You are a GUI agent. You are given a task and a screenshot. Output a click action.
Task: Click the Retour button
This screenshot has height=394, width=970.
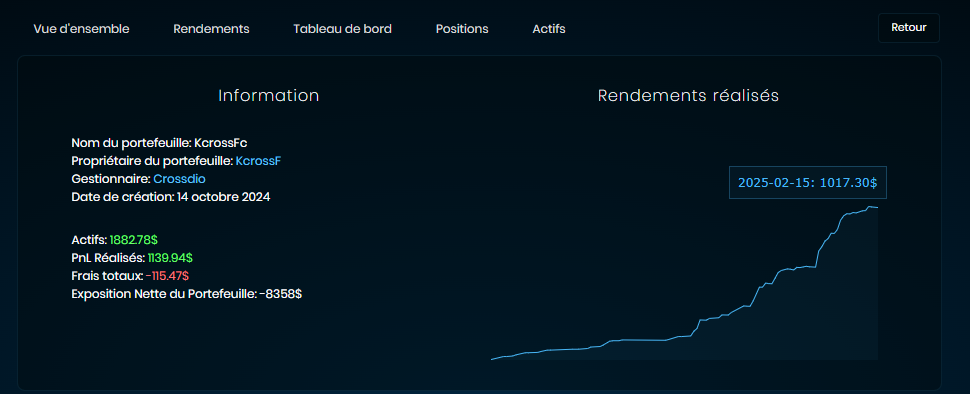[908, 28]
